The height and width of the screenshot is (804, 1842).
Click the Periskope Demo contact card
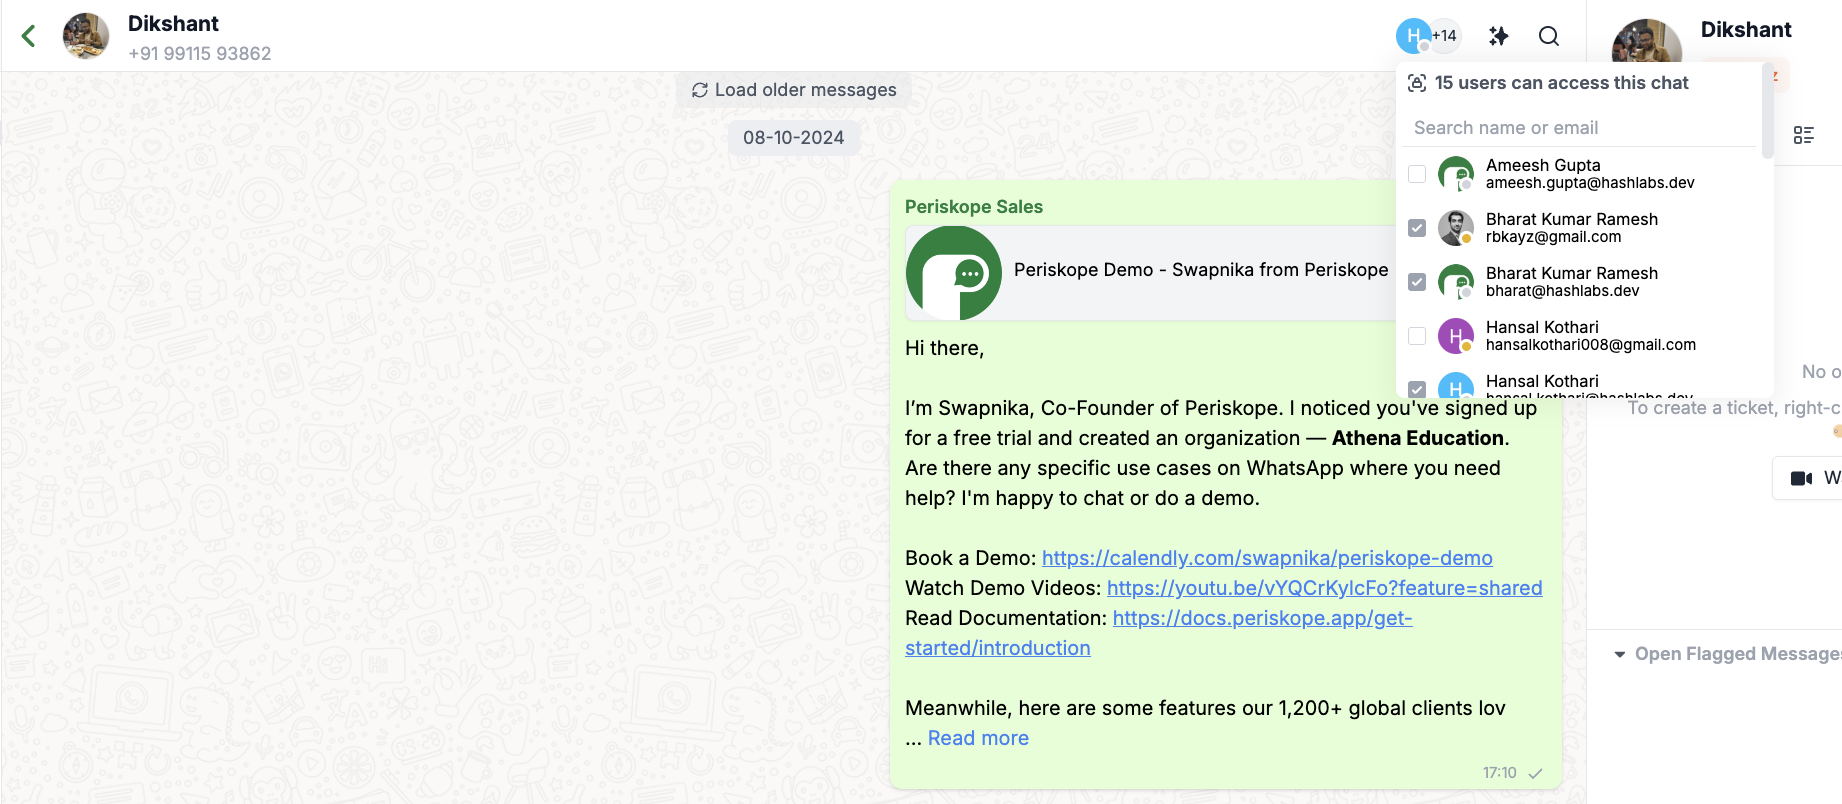click(1150, 273)
